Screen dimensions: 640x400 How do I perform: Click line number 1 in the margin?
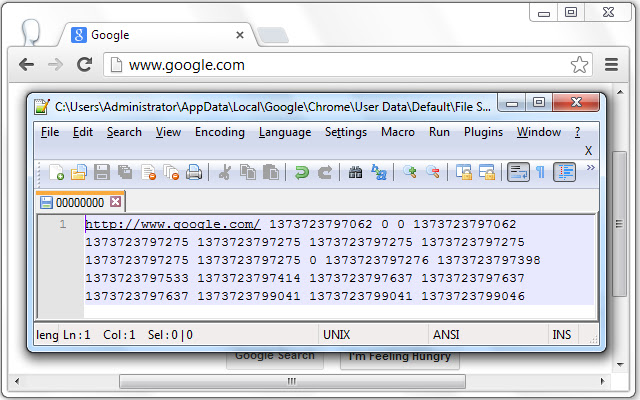click(x=62, y=224)
